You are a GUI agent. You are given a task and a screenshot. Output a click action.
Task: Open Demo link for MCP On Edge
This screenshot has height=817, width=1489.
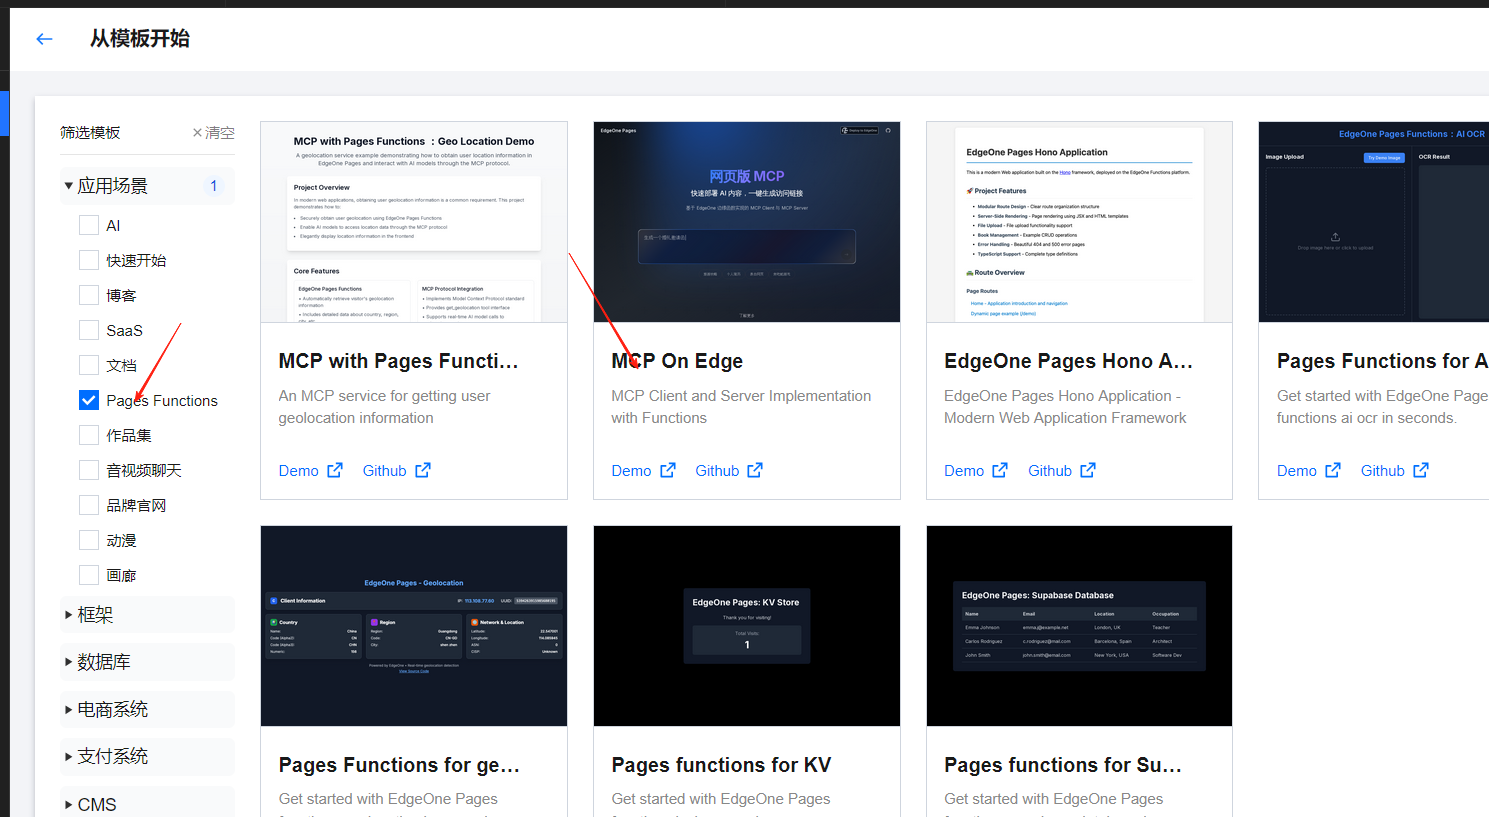click(632, 471)
